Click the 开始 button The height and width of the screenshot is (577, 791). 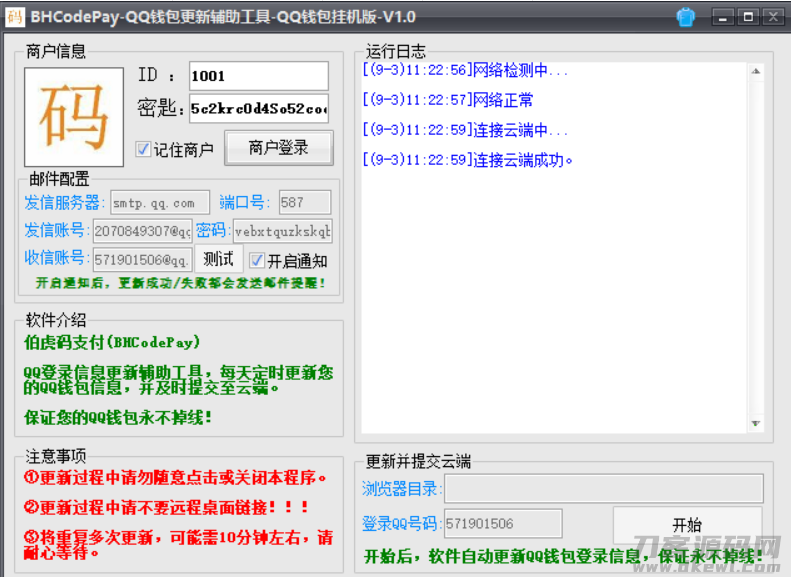point(687,525)
